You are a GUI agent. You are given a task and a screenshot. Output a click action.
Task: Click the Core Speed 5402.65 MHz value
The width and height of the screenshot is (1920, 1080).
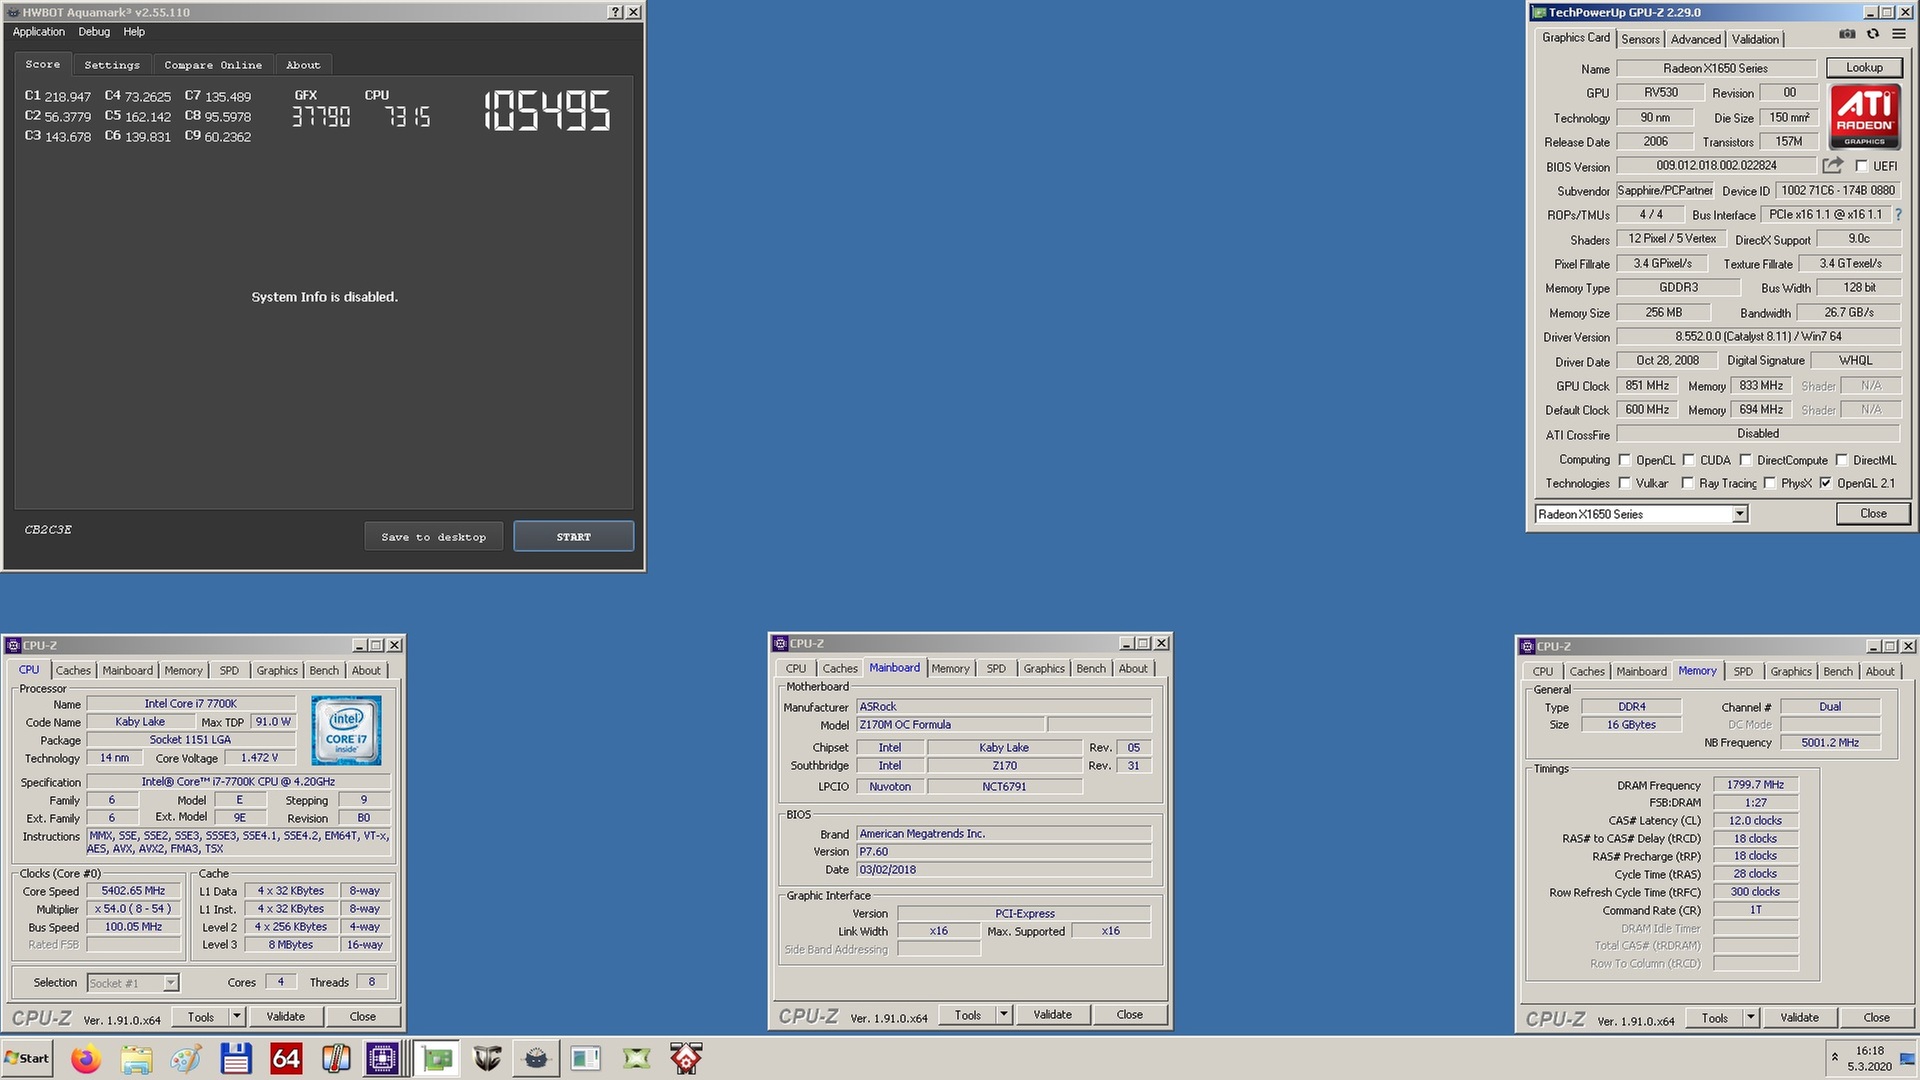pos(133,890)
